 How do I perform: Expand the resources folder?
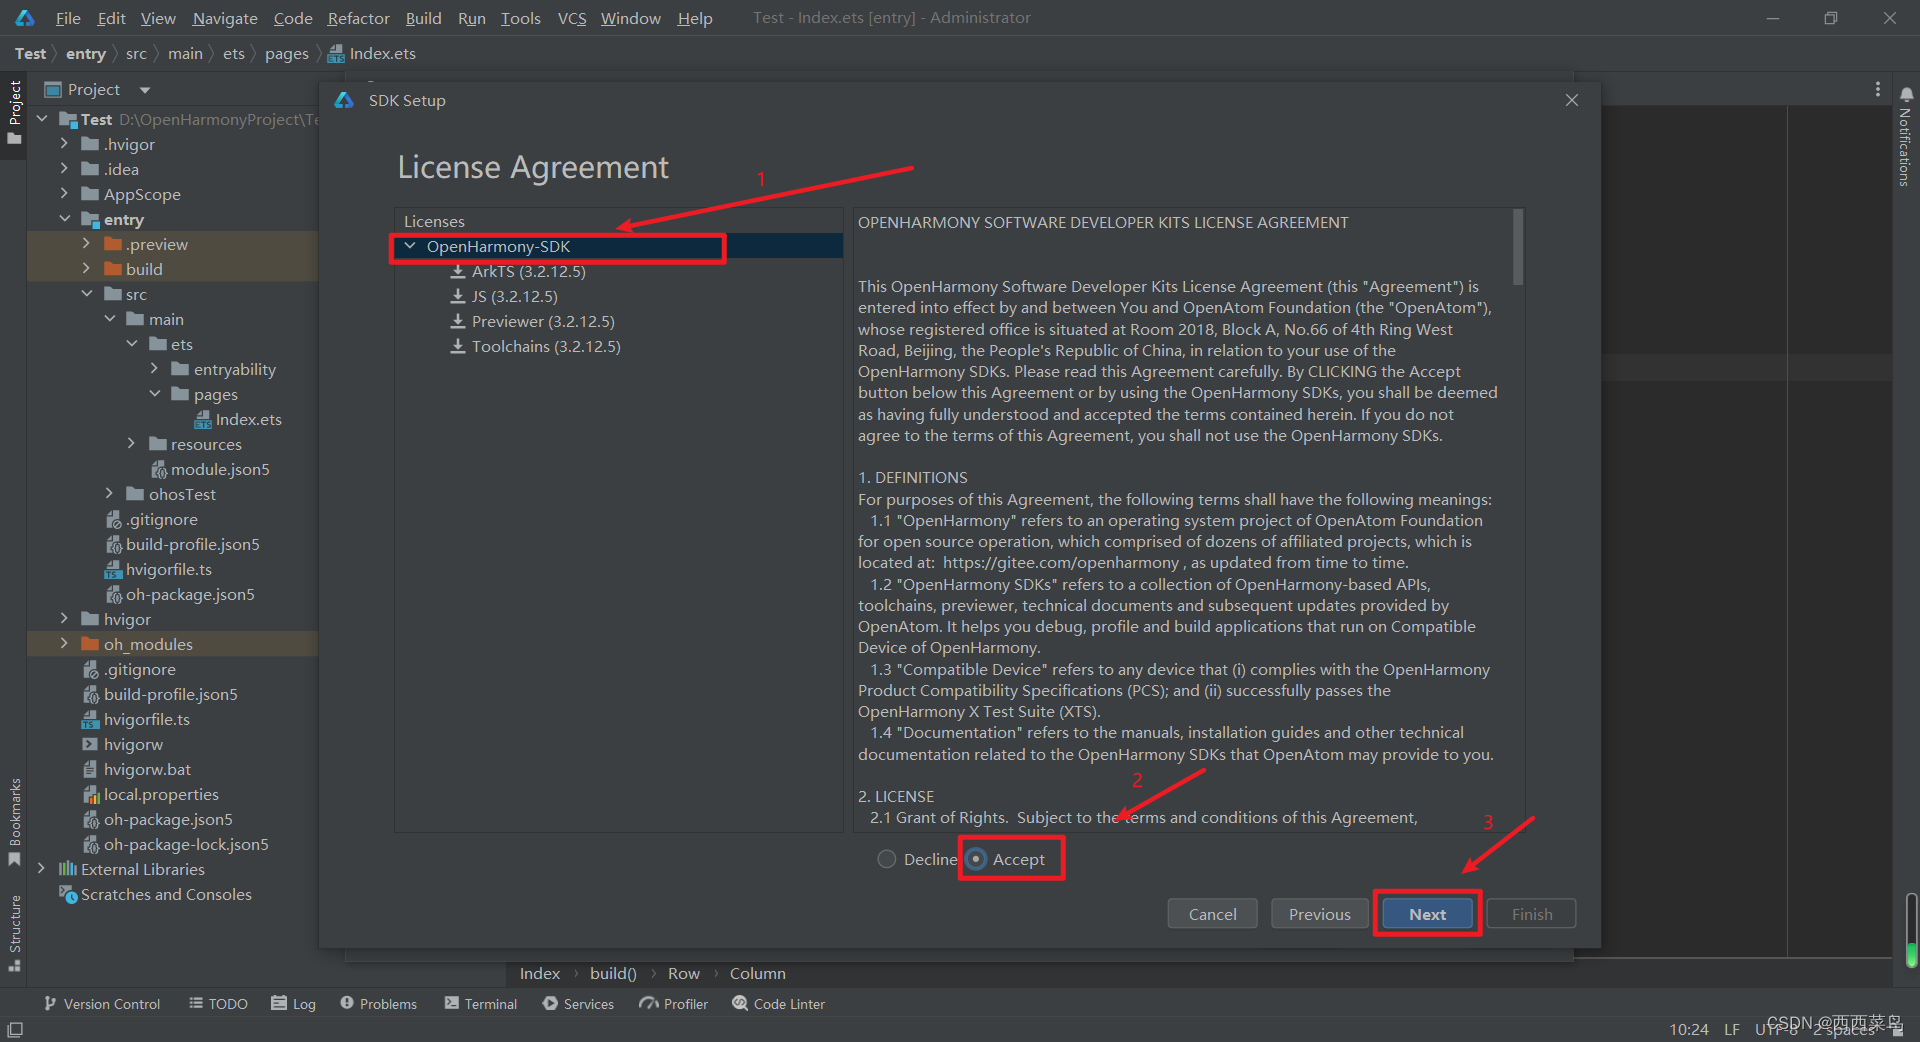click(131, 444)
